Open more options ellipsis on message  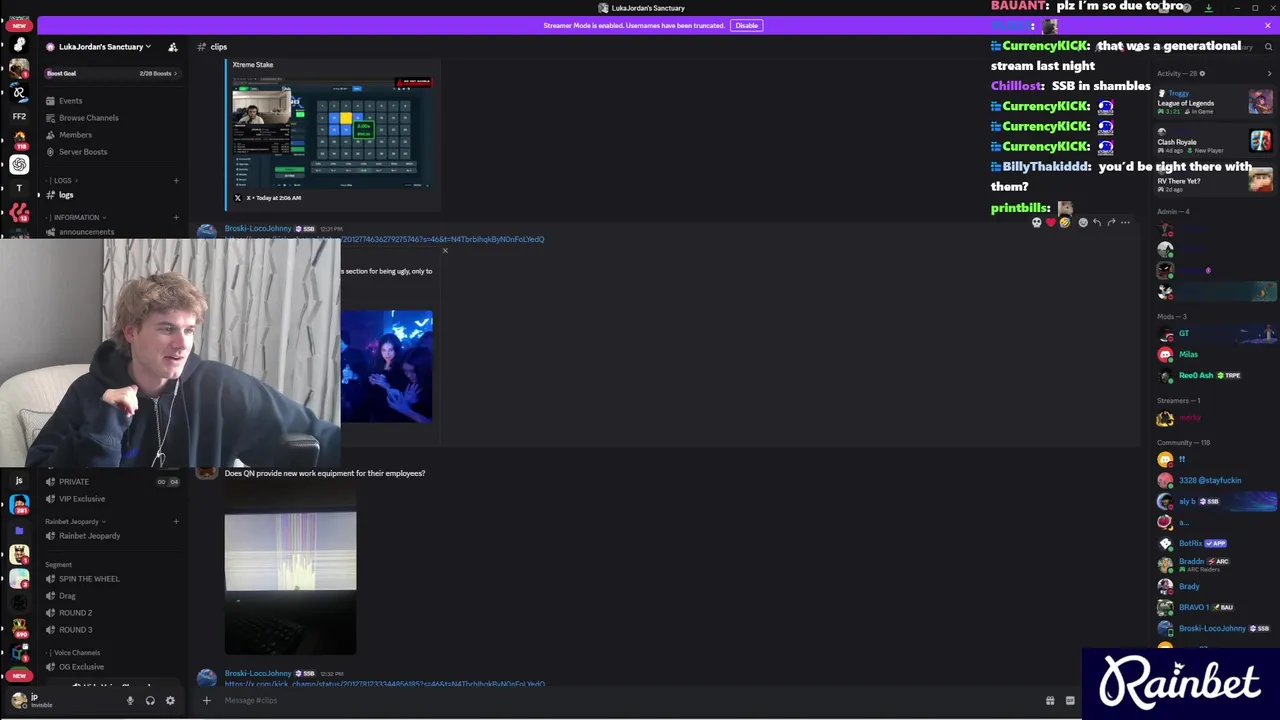[x=1125, y=222]
